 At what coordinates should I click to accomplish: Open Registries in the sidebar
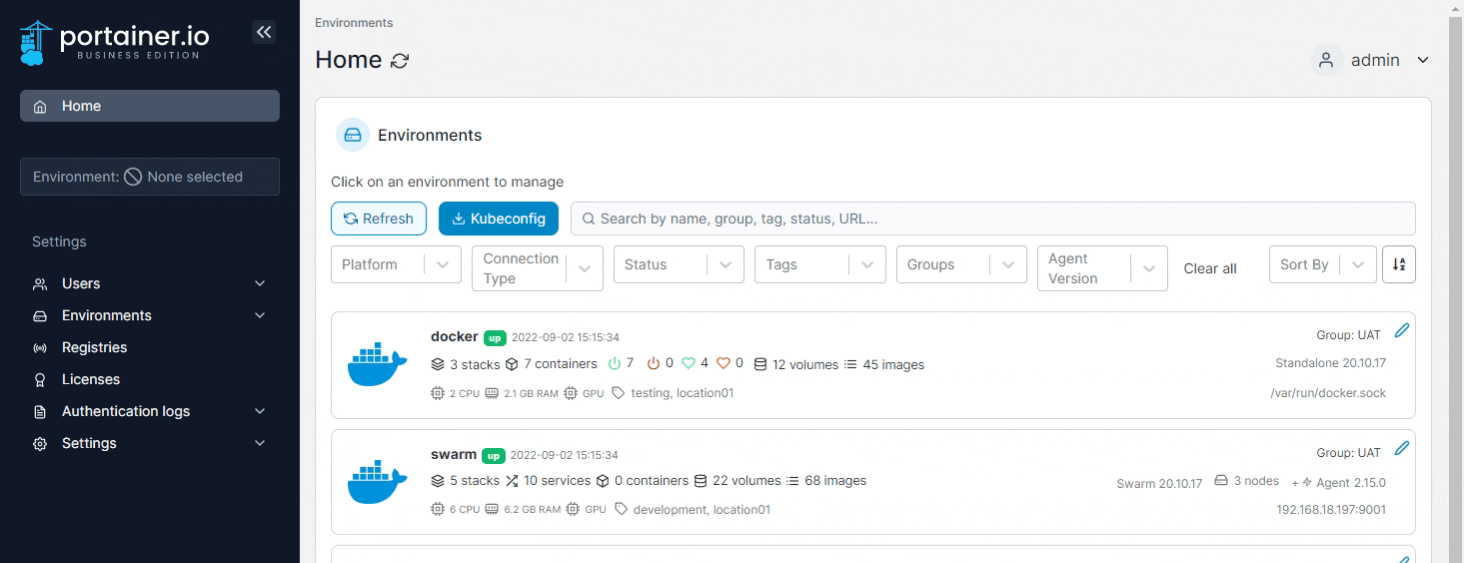click(x=94, y=348)
